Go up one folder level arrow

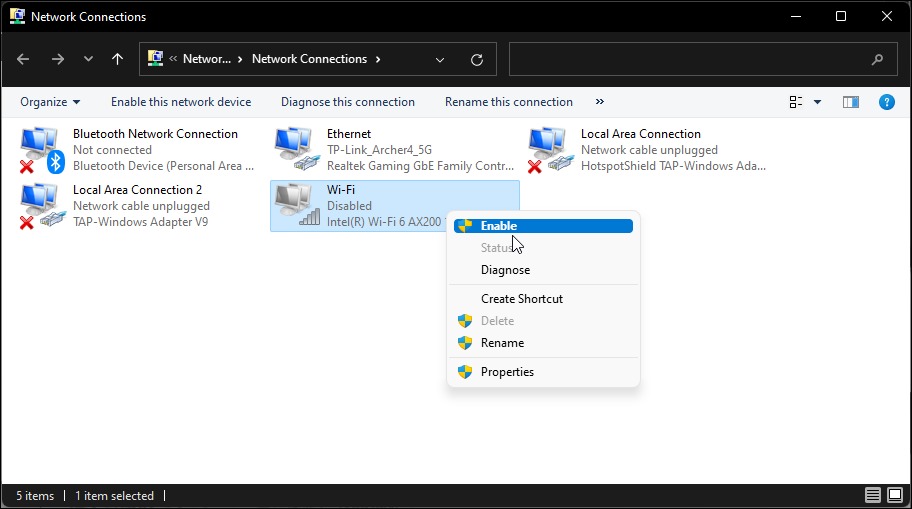(117, 59)
